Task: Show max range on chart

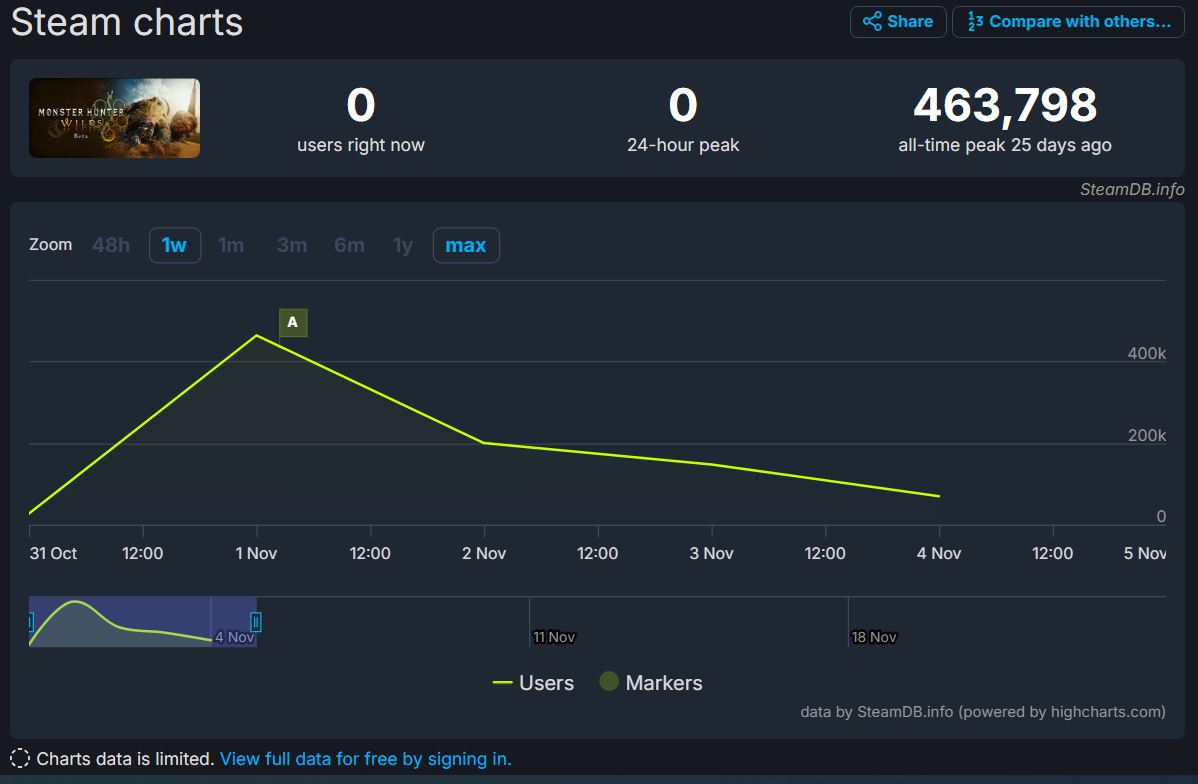Action: [x=465, y=245]
